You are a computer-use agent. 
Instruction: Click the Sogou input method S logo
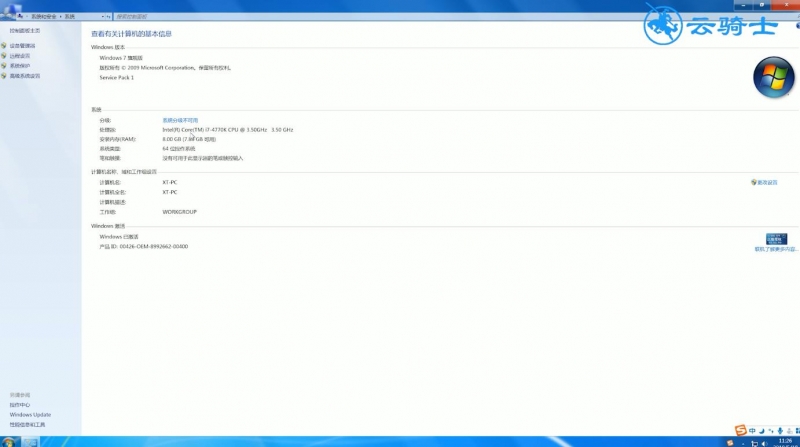740,431
